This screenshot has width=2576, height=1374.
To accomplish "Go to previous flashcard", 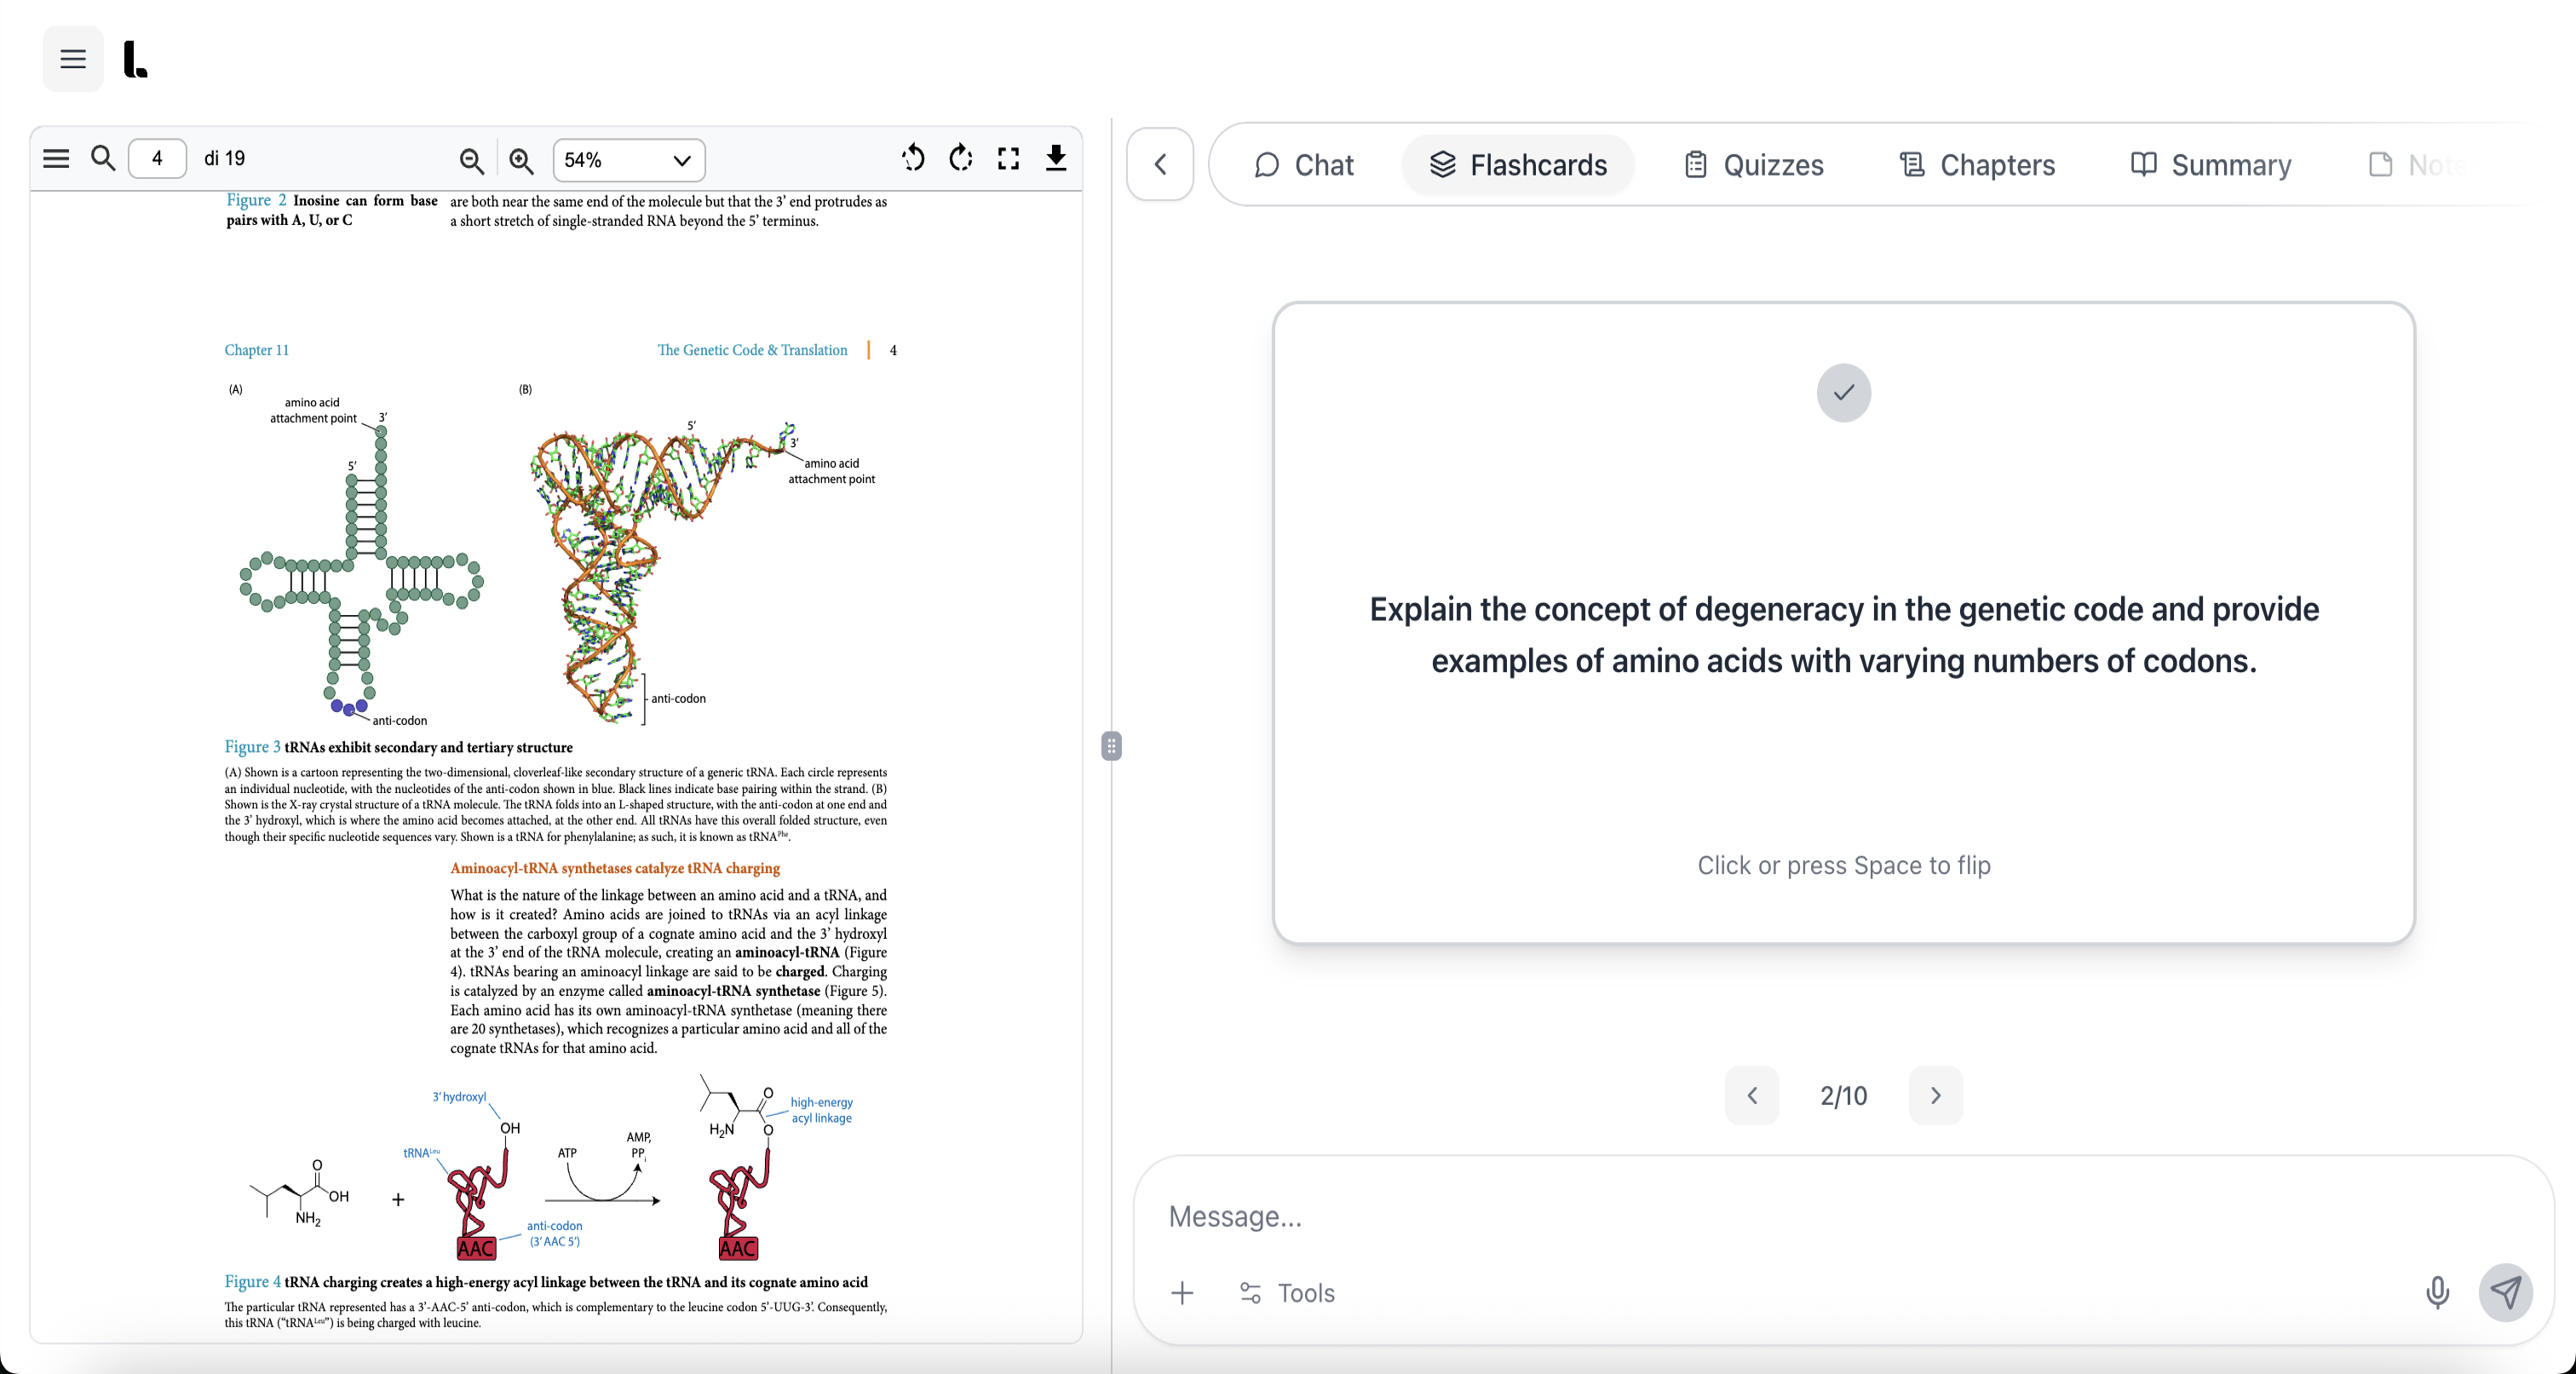I will (x=1751, y=1095).
